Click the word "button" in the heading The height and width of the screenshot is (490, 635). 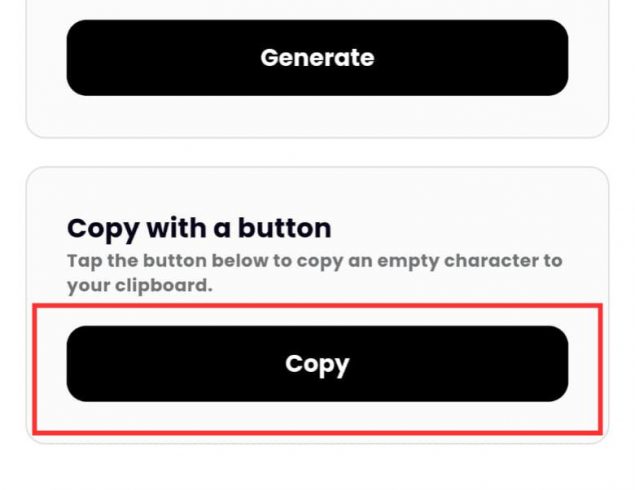tap(285, 228)
